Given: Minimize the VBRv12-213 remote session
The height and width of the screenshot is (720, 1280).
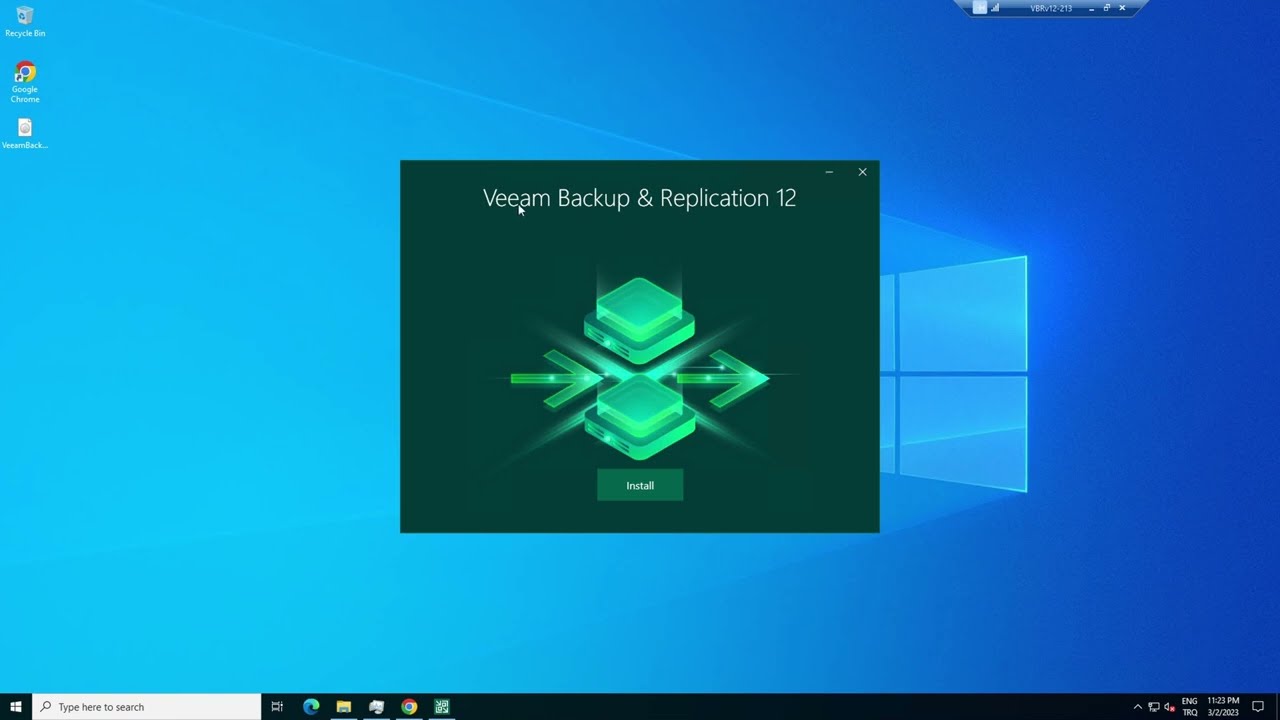Looking at the screenshot, I should pyautogui.click(x=1091, y=8).
